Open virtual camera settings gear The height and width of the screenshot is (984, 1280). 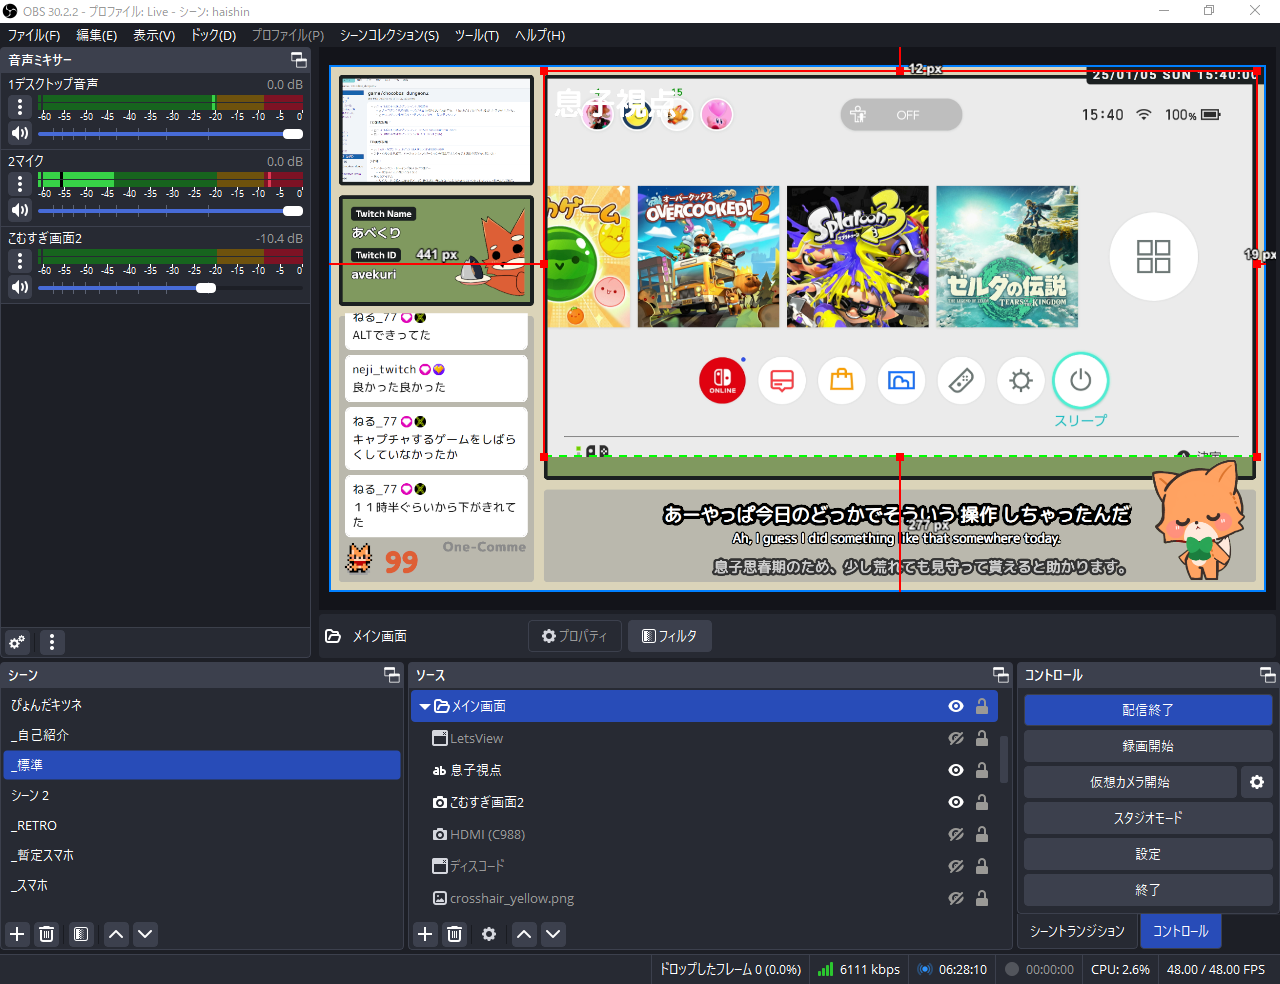click(x=1256, y=782)
